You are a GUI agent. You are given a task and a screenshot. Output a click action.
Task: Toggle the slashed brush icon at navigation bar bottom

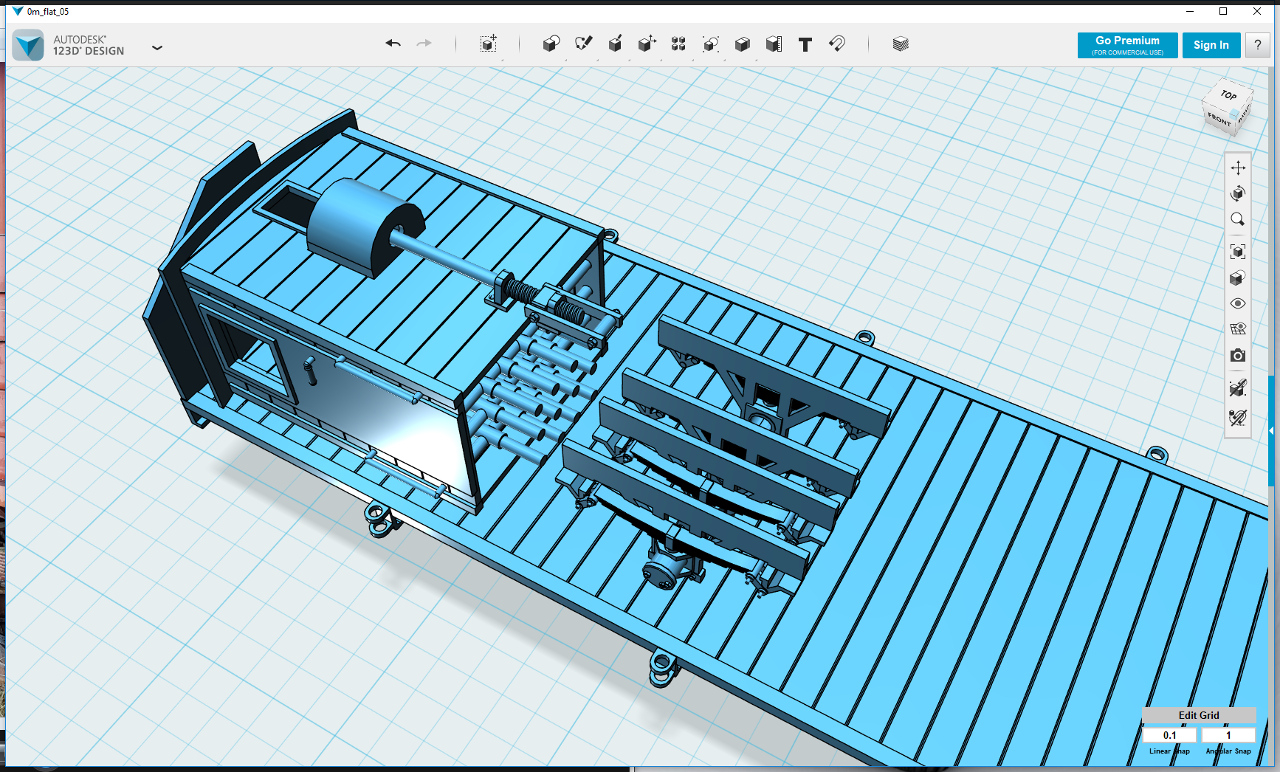[1238, 416]
